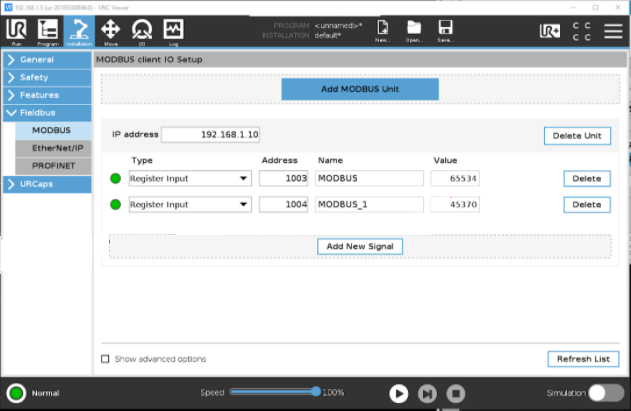Click the Value field showing 65534
This screenshot has height=411, width=631.
pos(455,178)
